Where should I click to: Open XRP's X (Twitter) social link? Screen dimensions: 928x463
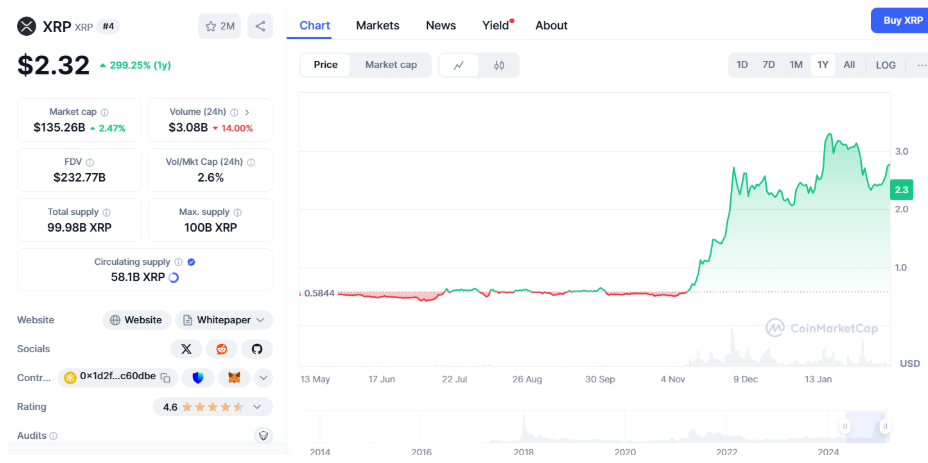tap(186, 349)
